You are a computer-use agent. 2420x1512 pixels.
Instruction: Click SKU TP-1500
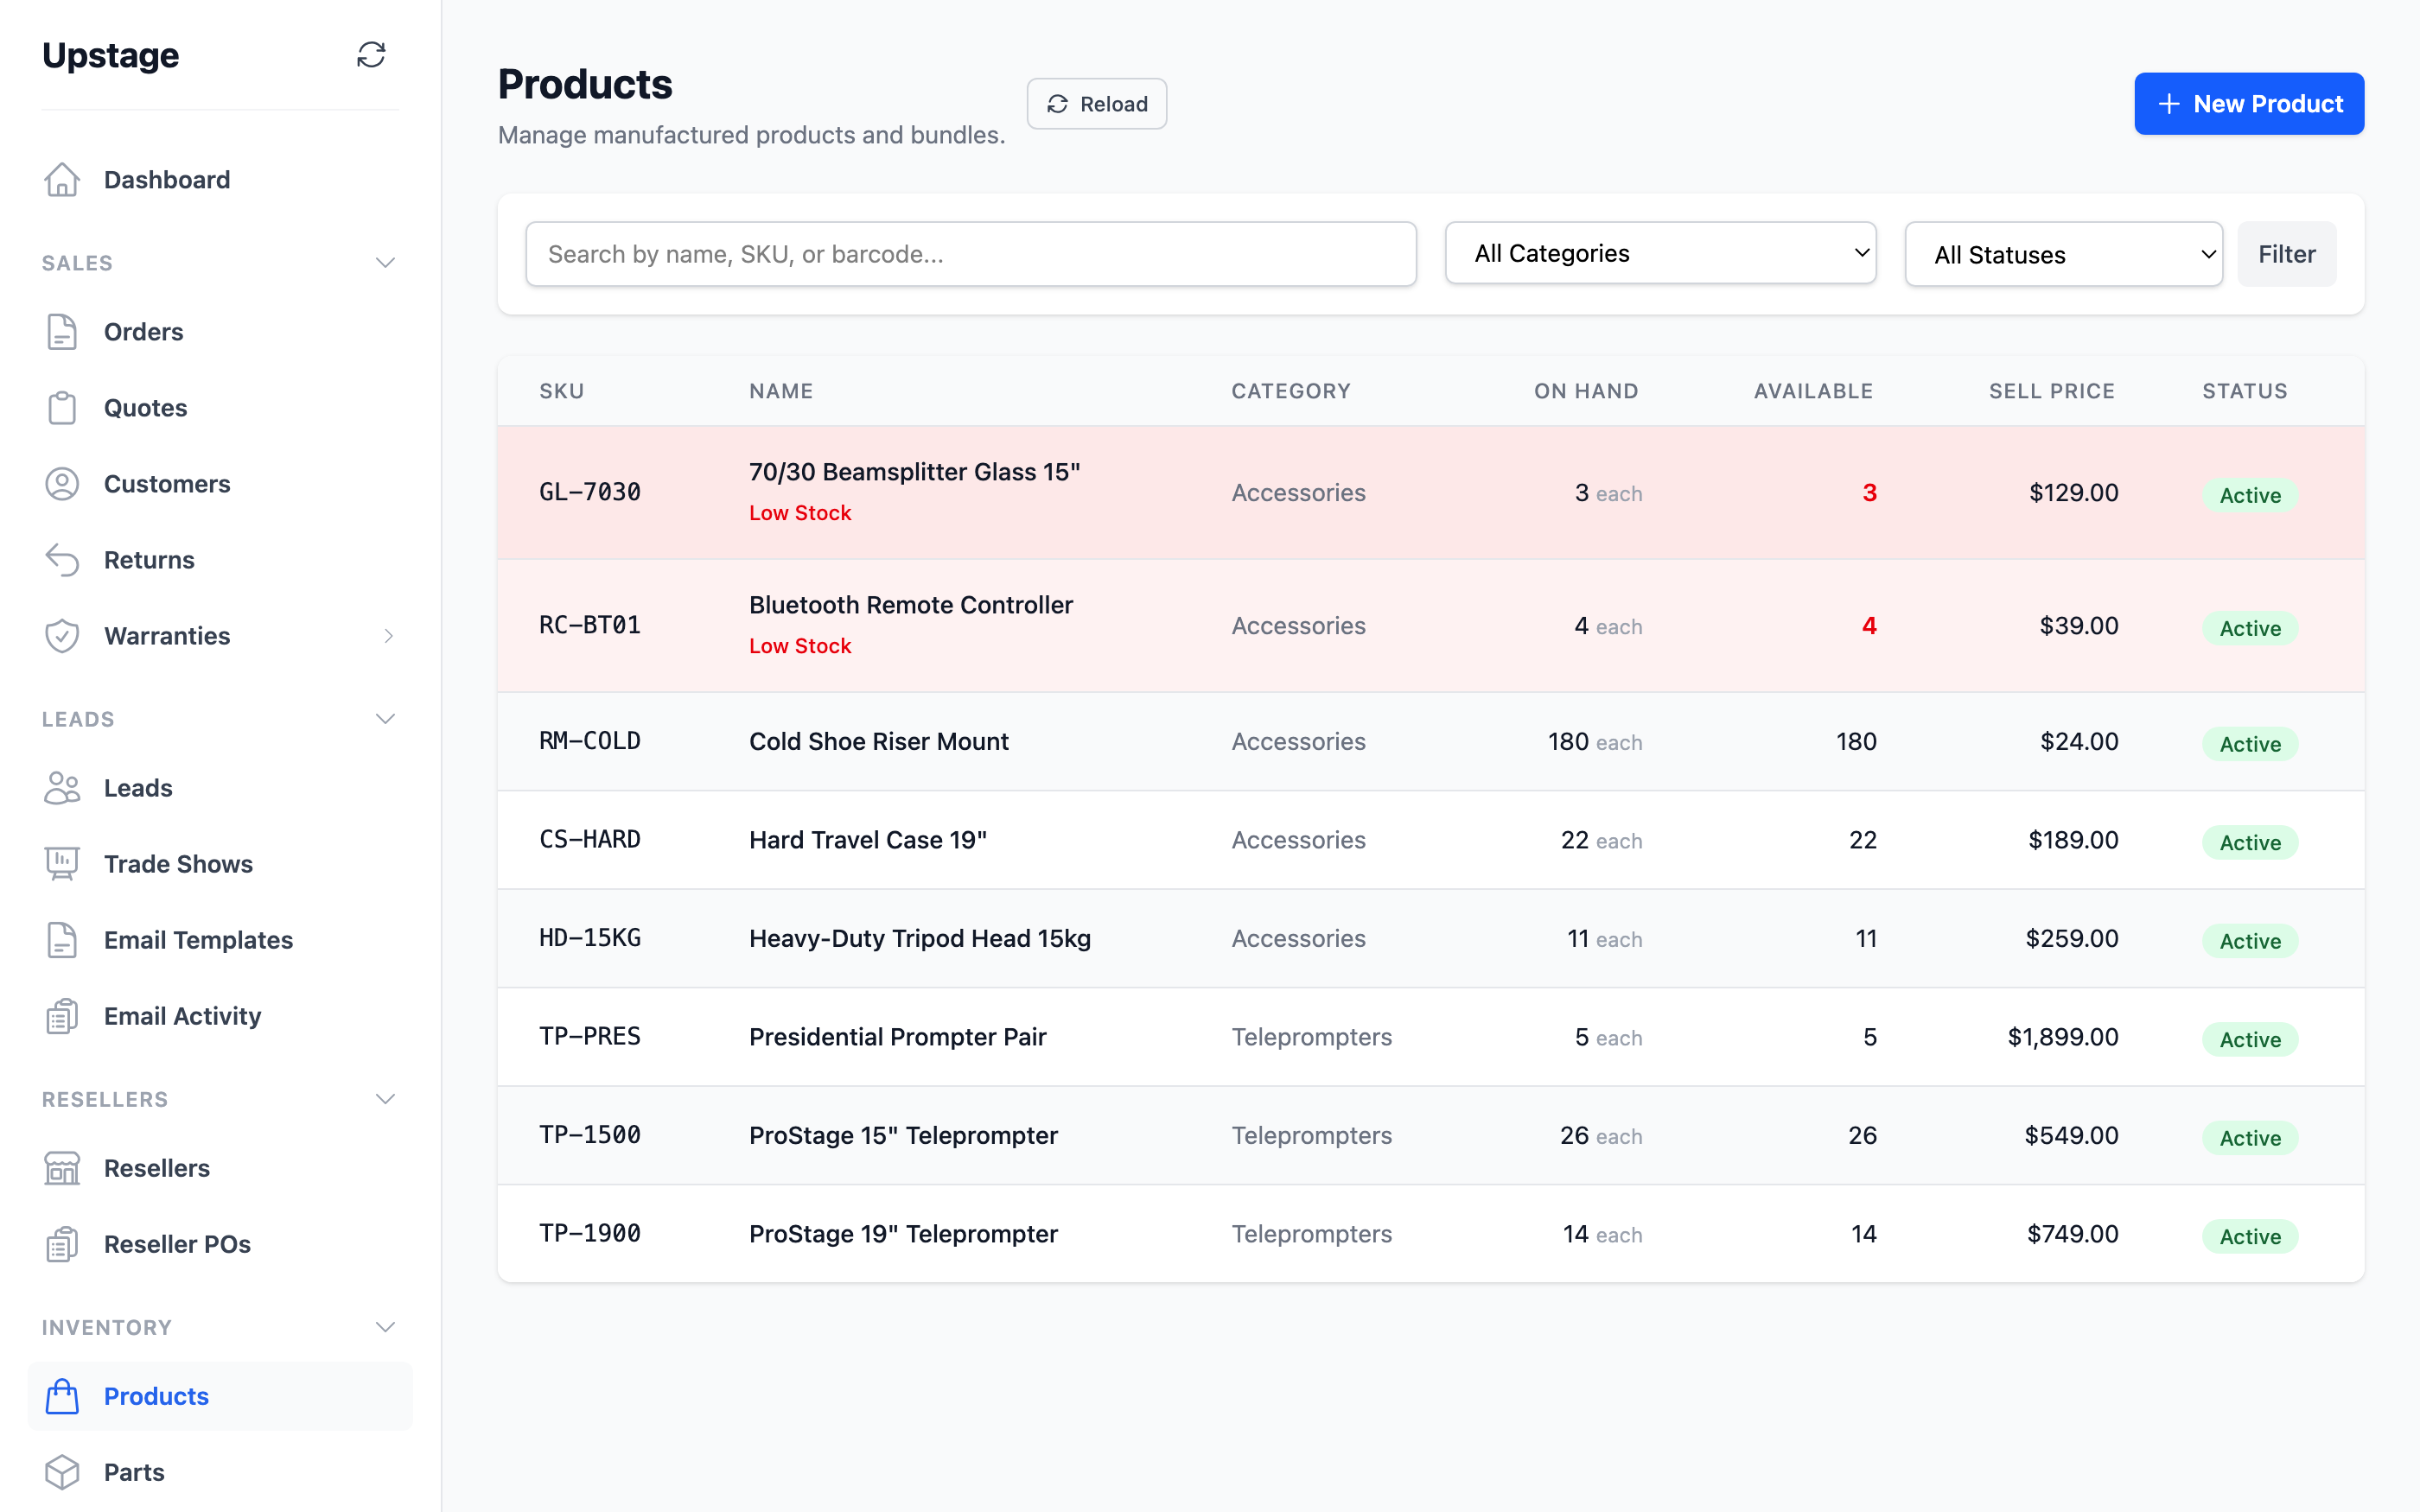click(x=590, y=1135)
